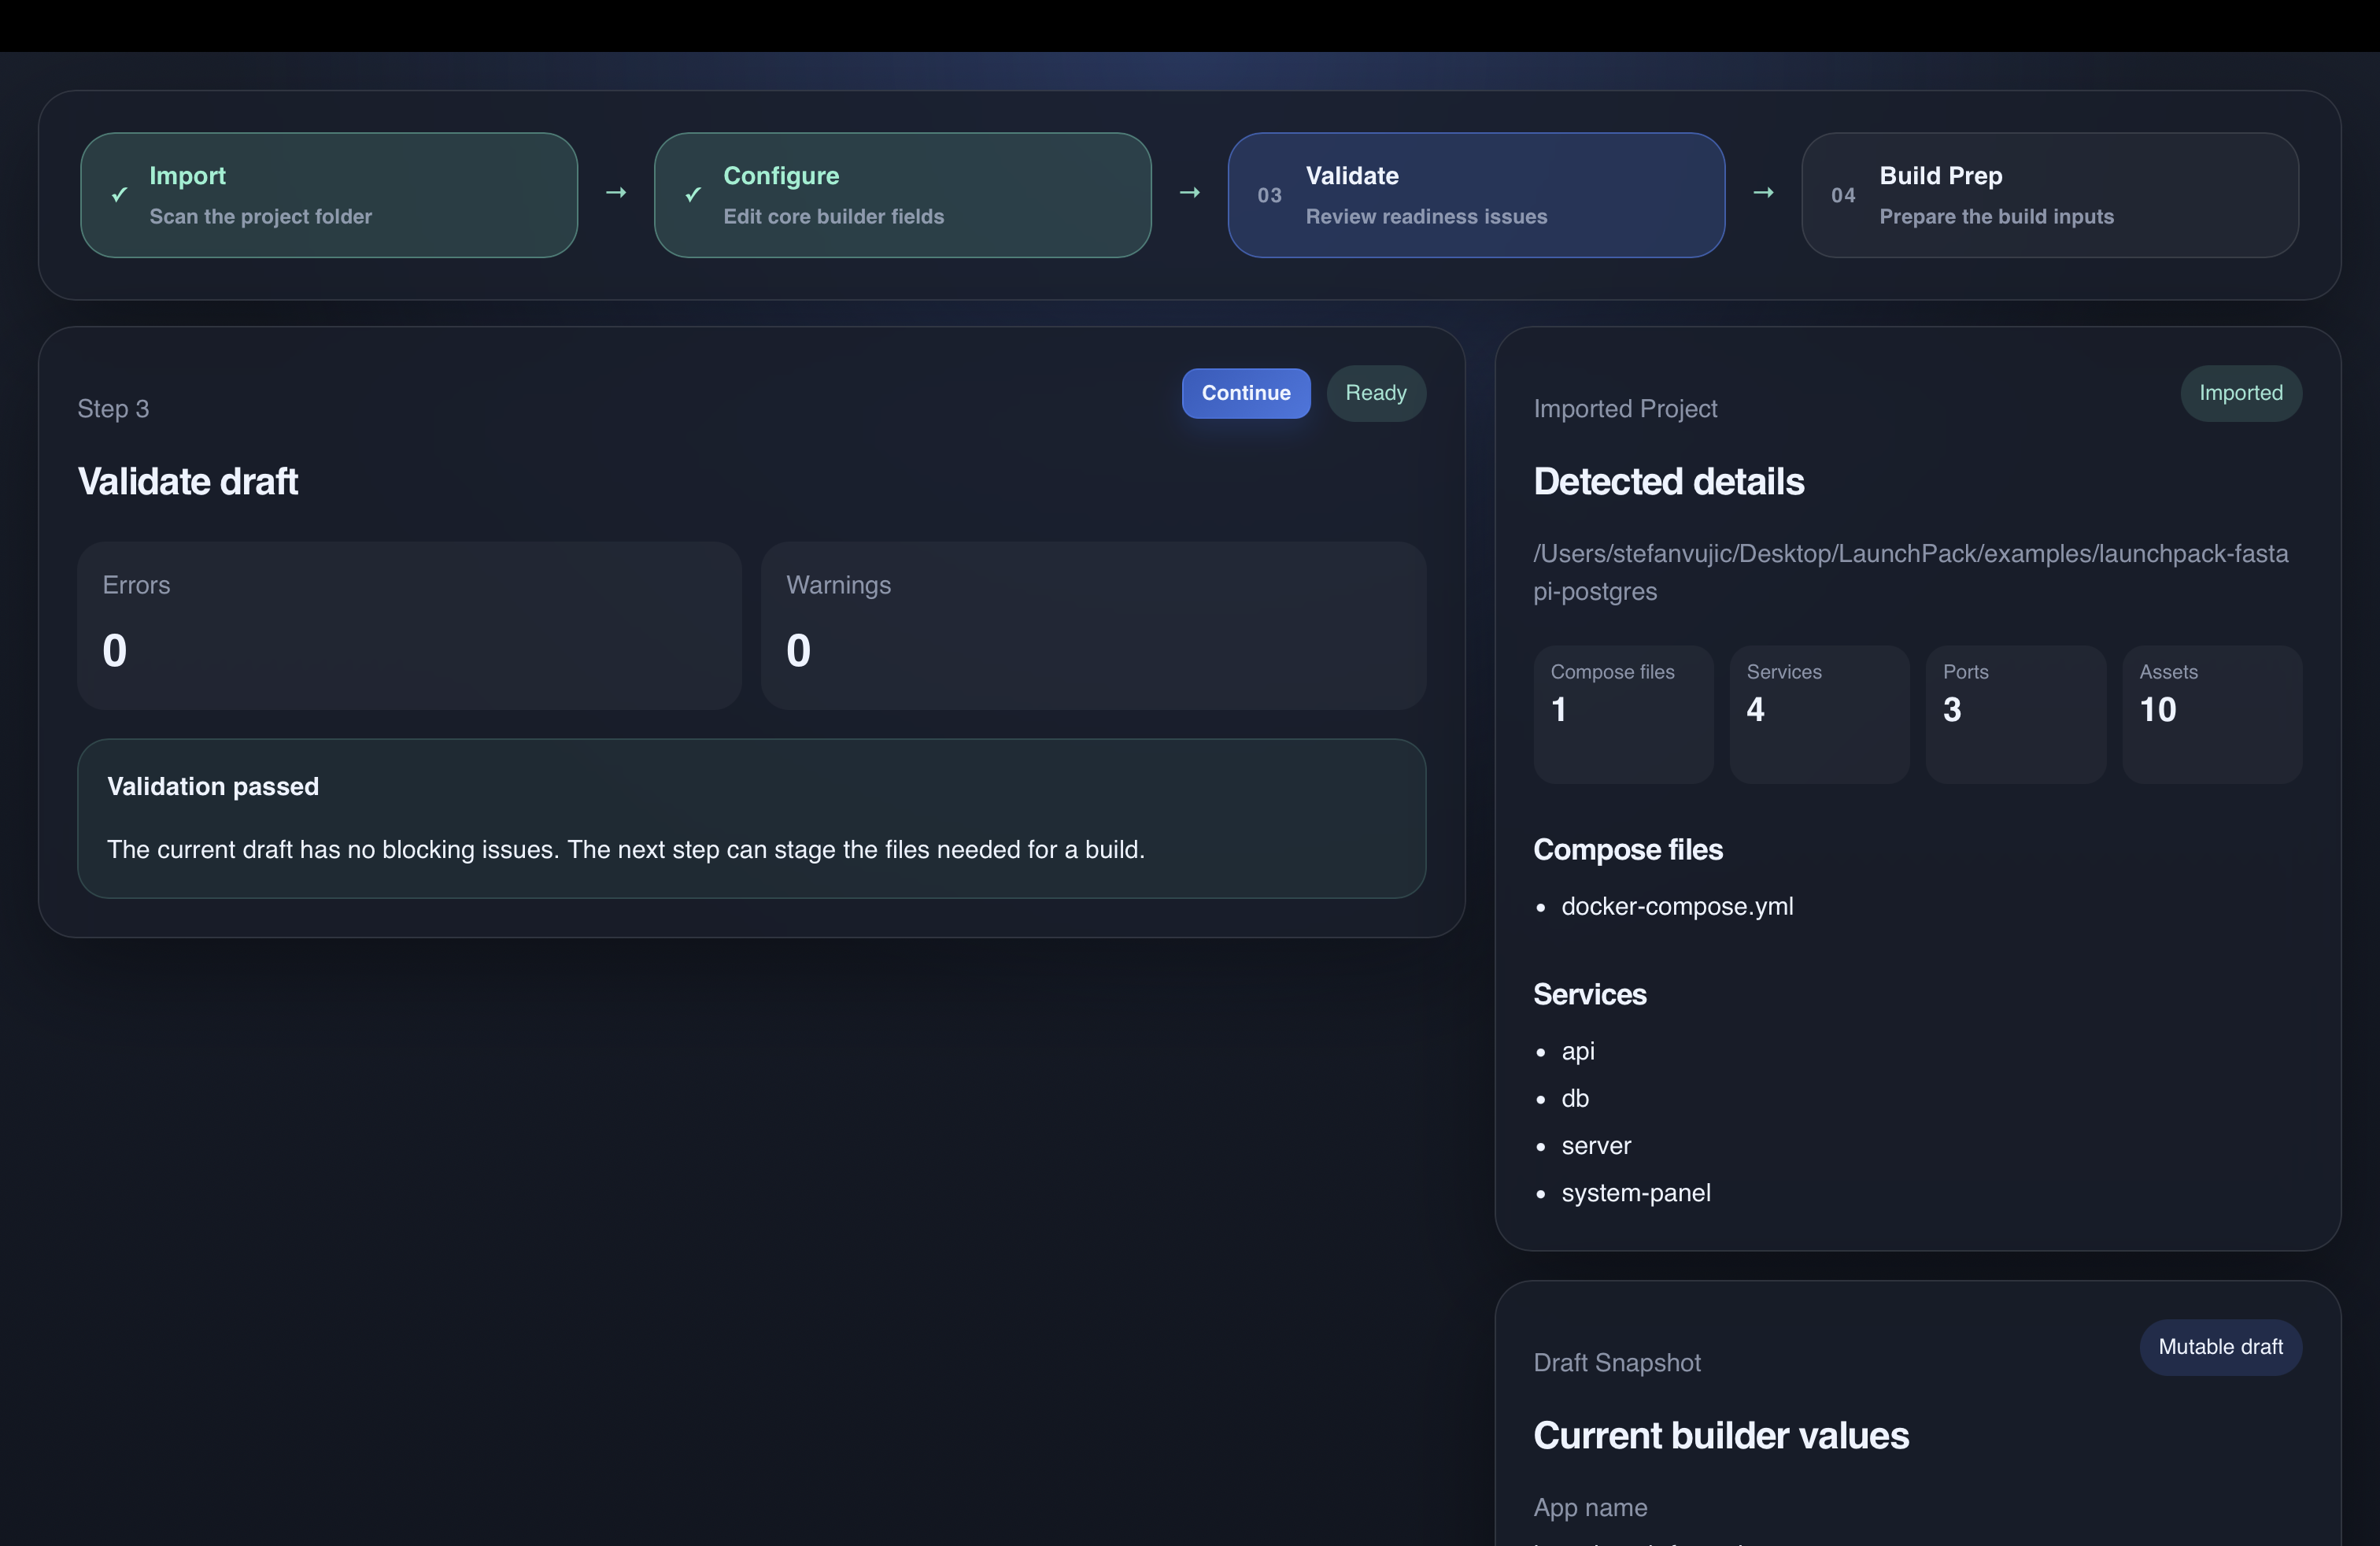Select the Validate step
The height and width of the screenshot is (1546, 2380).
pos(1476,195)
